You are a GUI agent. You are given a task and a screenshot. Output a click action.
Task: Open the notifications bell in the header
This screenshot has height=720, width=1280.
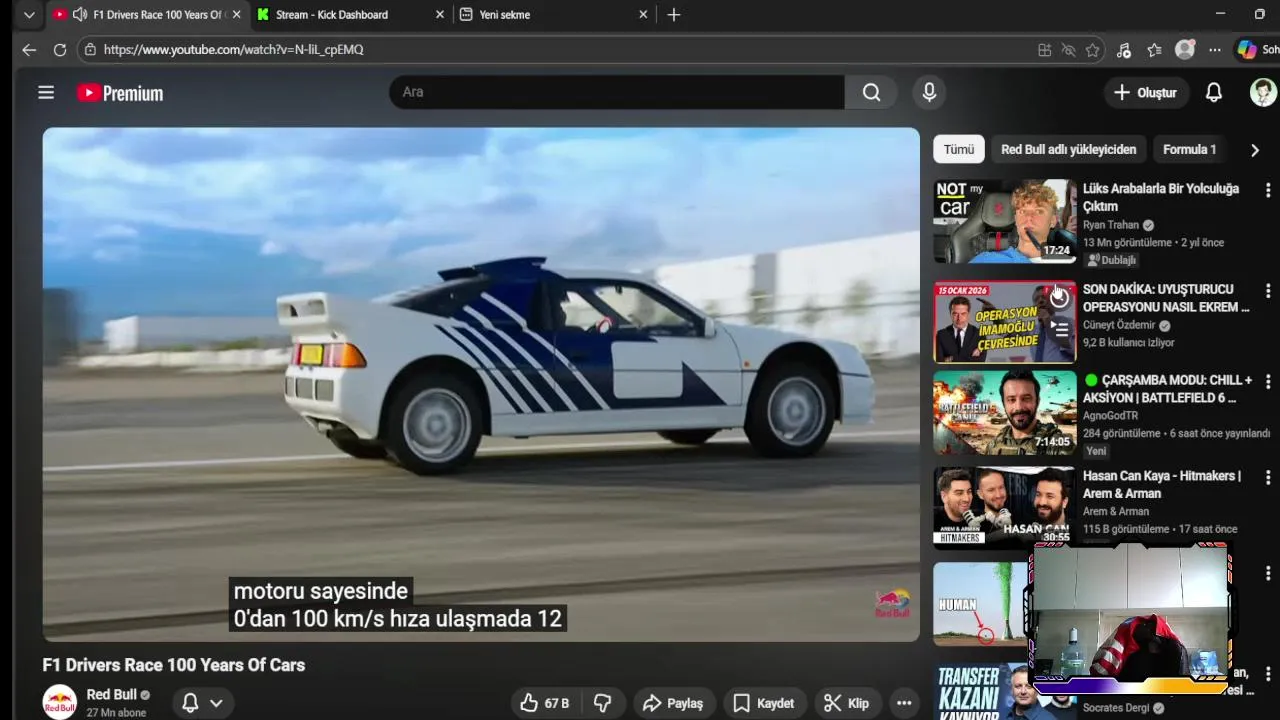[x=1213, y=92]
